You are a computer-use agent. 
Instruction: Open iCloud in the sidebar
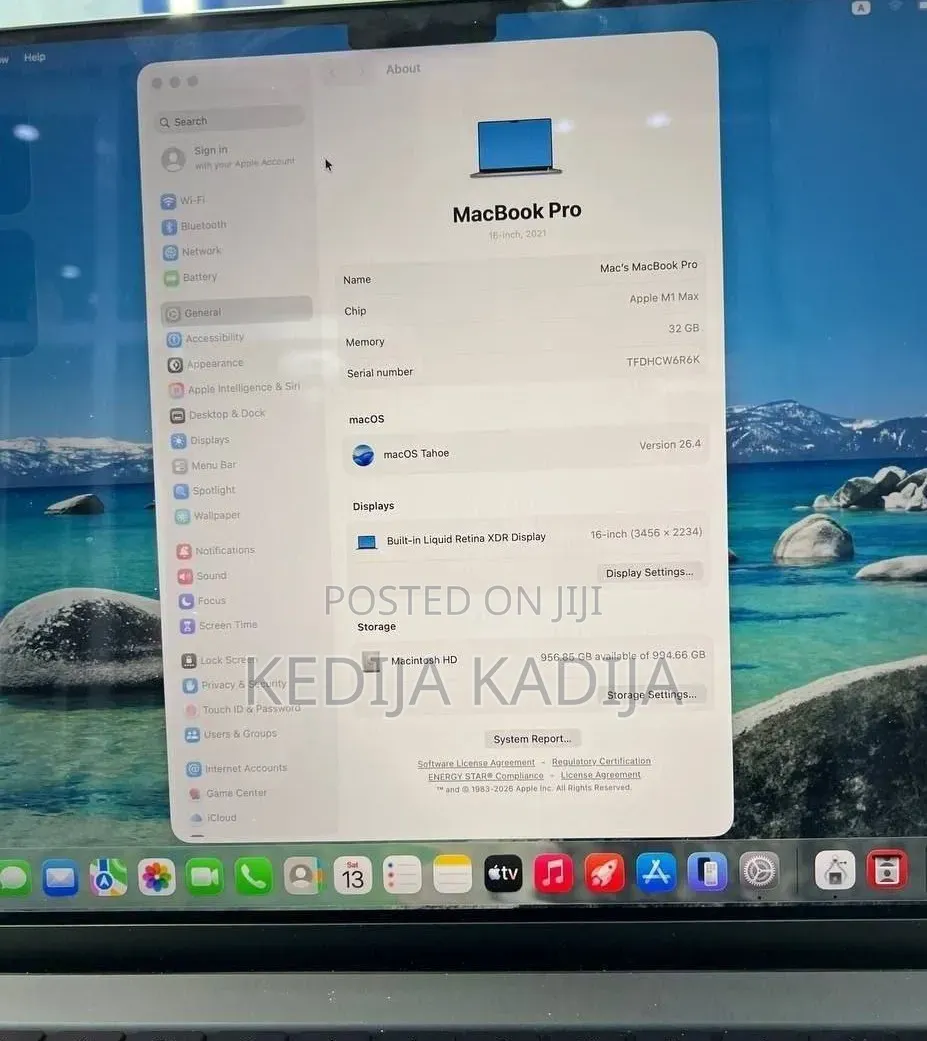[213, 817]
